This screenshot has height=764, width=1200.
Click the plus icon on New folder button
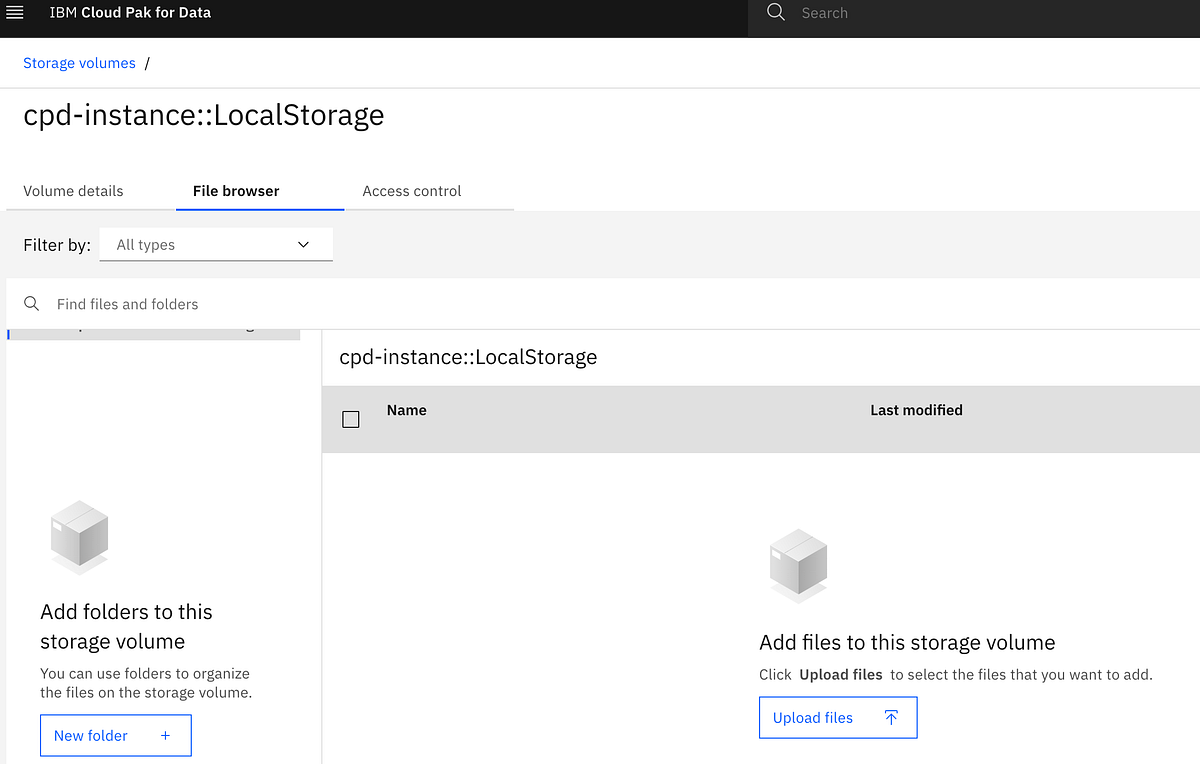pyautogui.click(x=165, y=735)
